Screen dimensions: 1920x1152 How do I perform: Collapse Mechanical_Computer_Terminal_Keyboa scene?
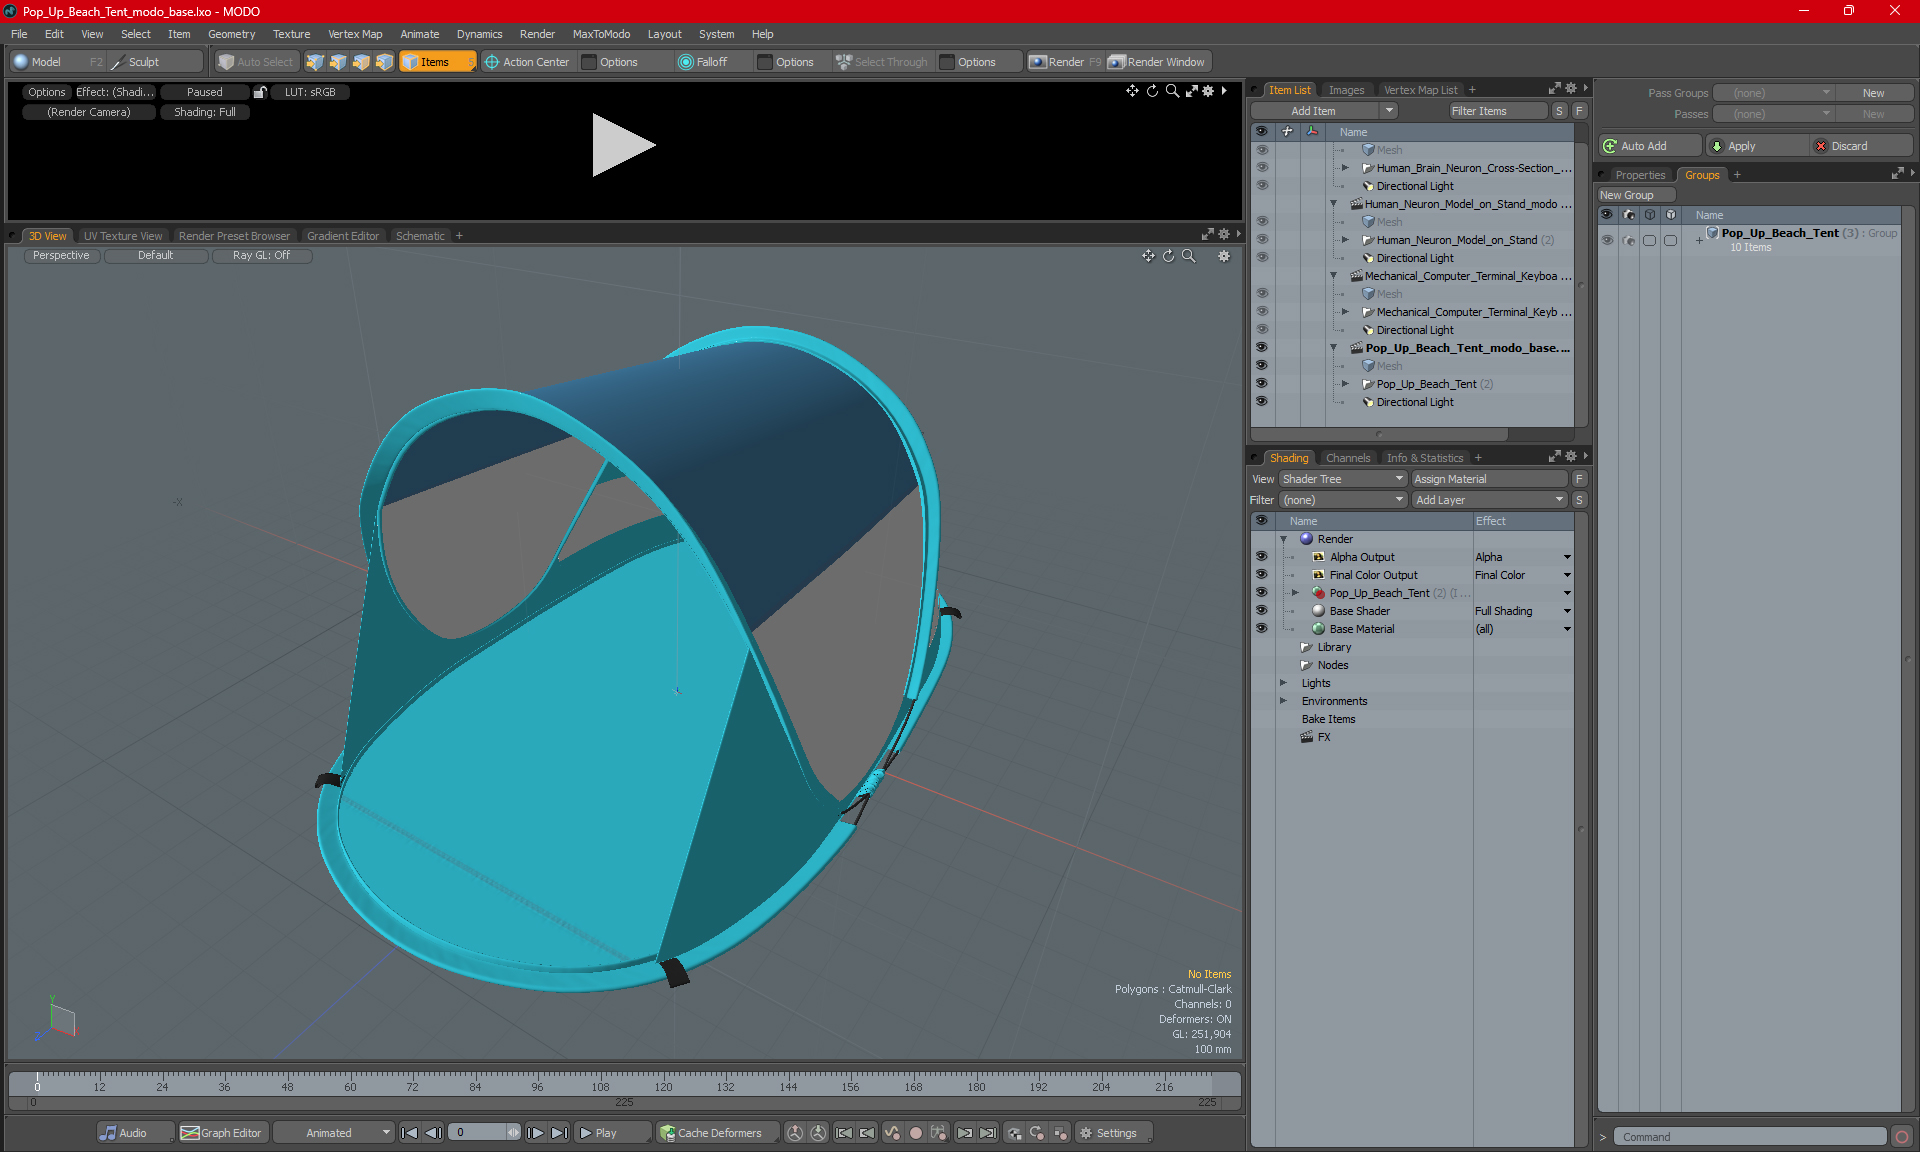[1333, 276]
